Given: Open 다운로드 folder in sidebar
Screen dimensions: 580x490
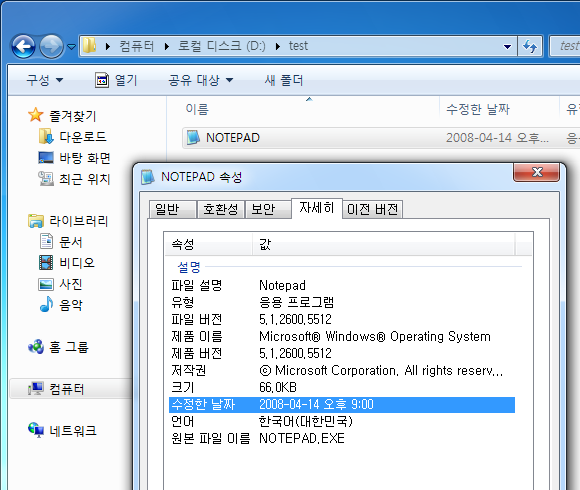Looking at the screenshot, I should coord(72,137).
